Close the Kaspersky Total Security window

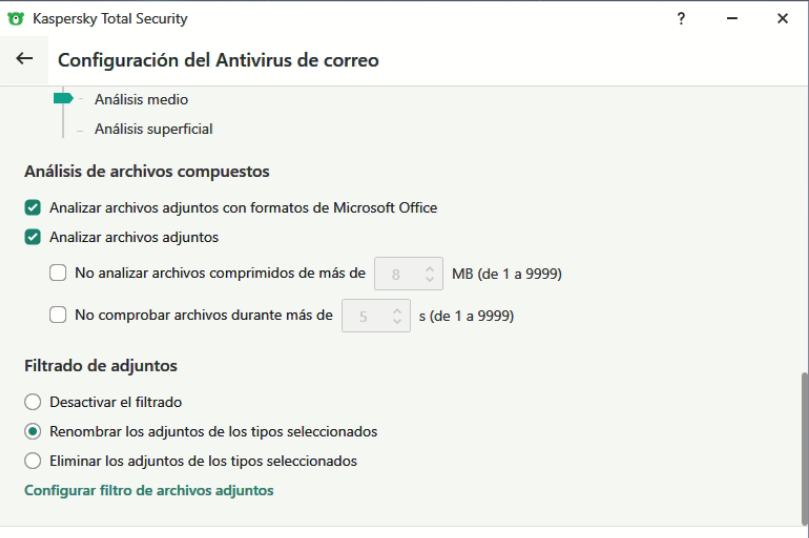click(x=782, y=19)
